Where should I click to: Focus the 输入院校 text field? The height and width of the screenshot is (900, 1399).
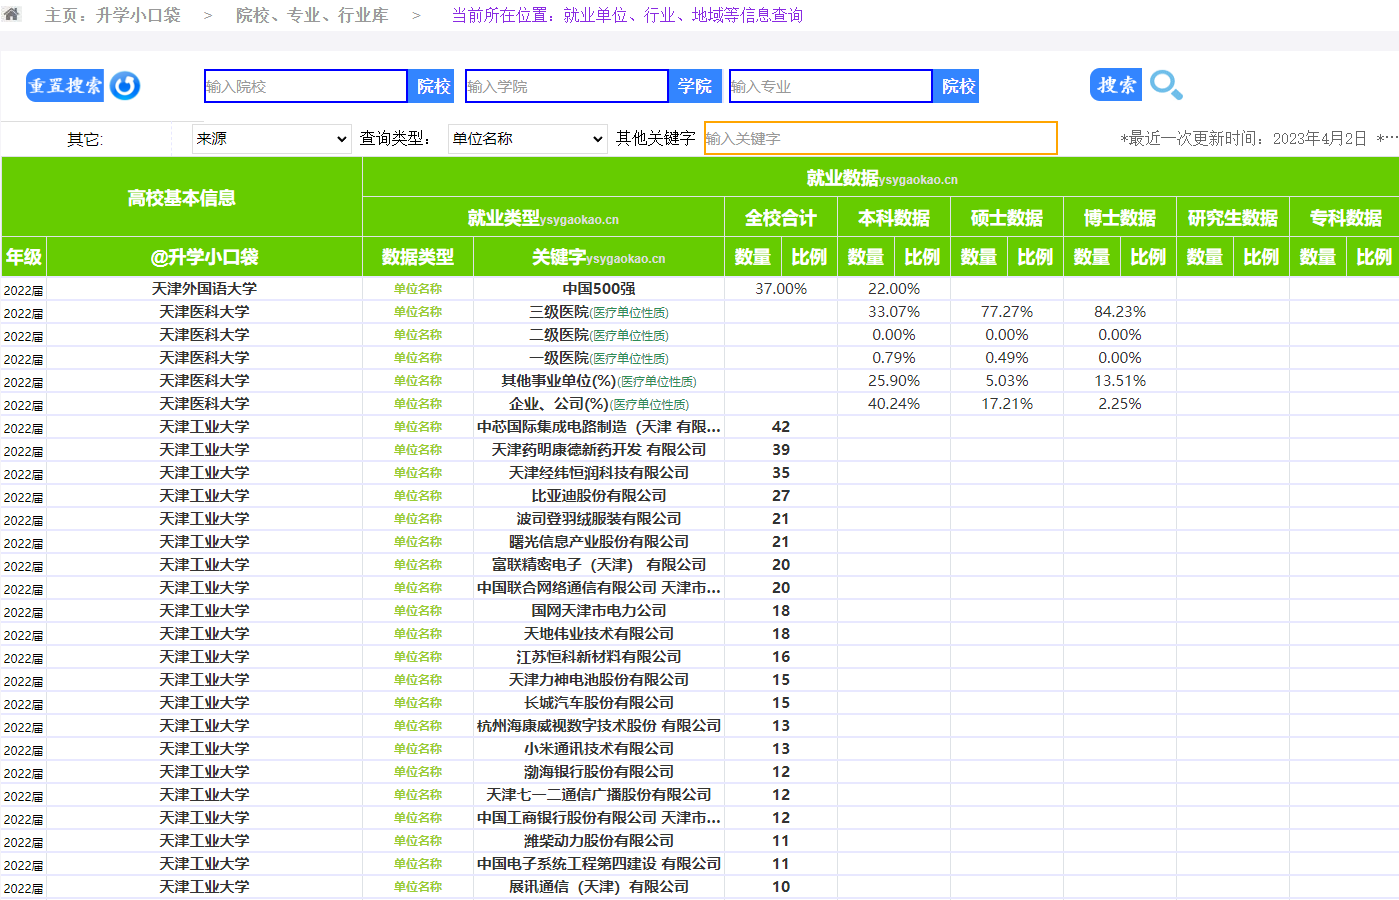tap(305, 86)
